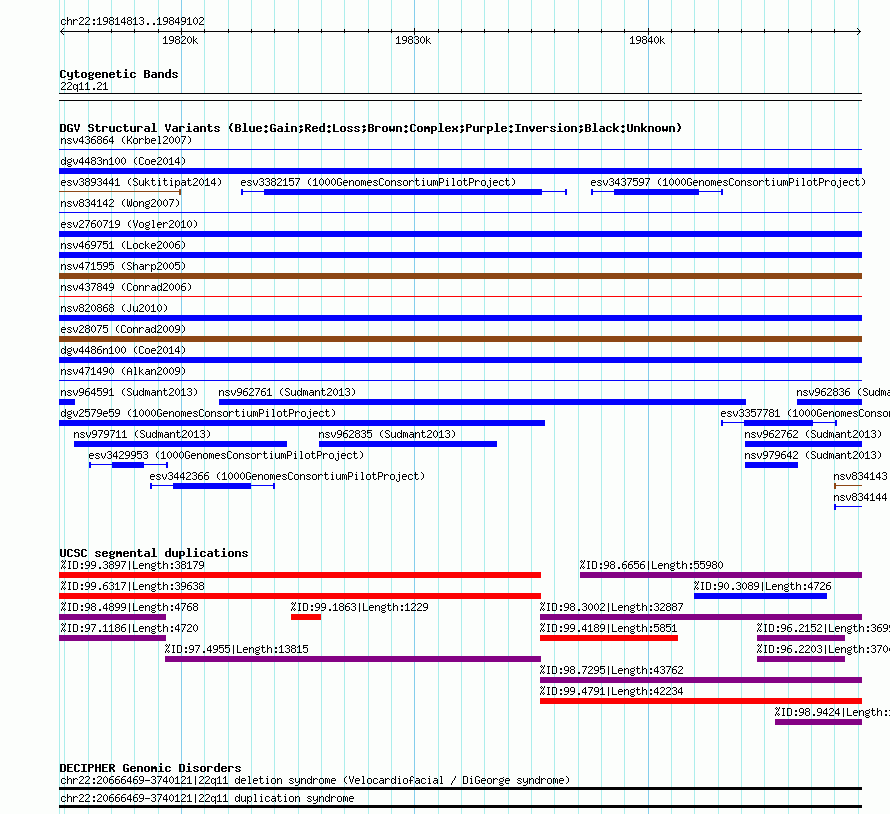This screenshot has height=814, width=890.
Task: Open nsv834142 (Wong2007) variant label
Action: pyautogui.click(x=120, y=203)
